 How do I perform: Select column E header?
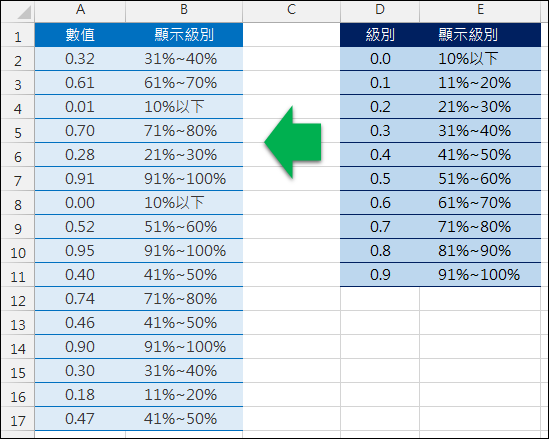tap(480, 11)
